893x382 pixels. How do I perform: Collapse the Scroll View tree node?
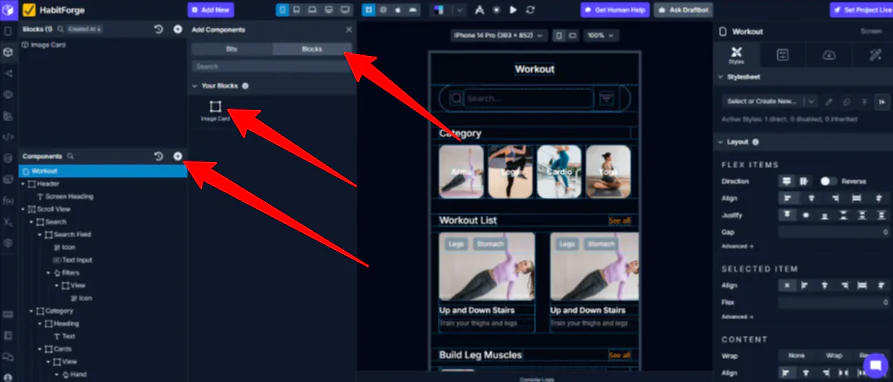(x=23, y=209)
